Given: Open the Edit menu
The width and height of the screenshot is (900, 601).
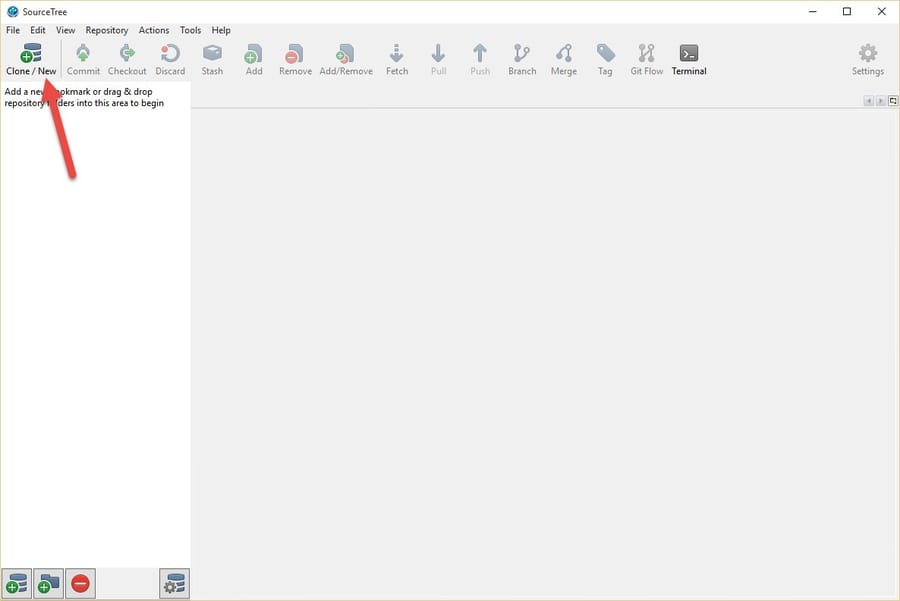Looking at the screenshot, I should [x=38, y=30].
